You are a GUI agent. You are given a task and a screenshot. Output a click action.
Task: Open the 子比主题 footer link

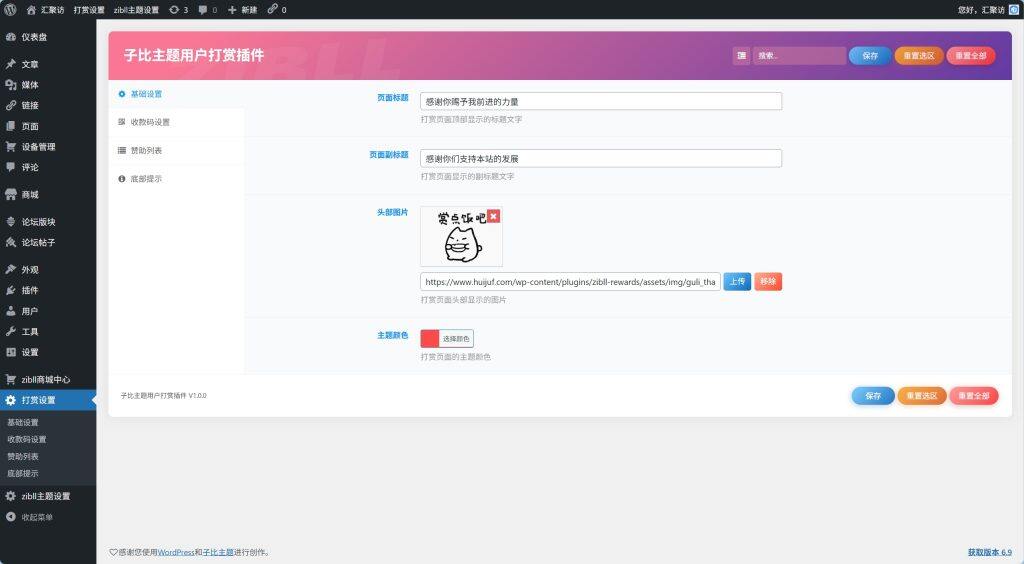point(218,552)
